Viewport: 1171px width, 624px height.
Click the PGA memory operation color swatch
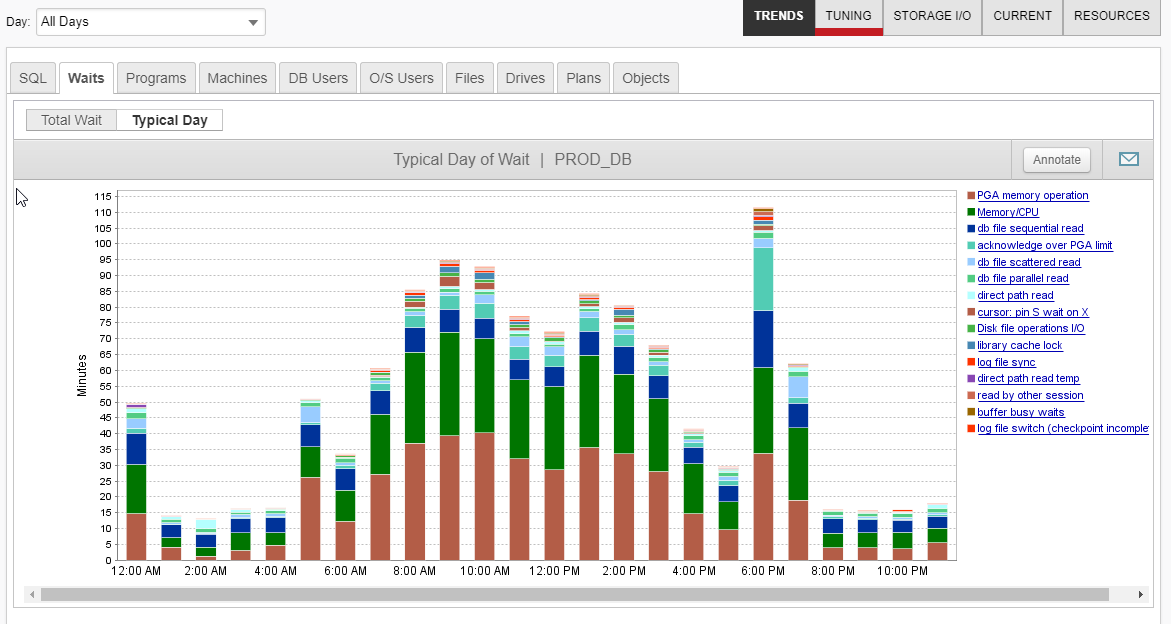(x=971, y=196)
